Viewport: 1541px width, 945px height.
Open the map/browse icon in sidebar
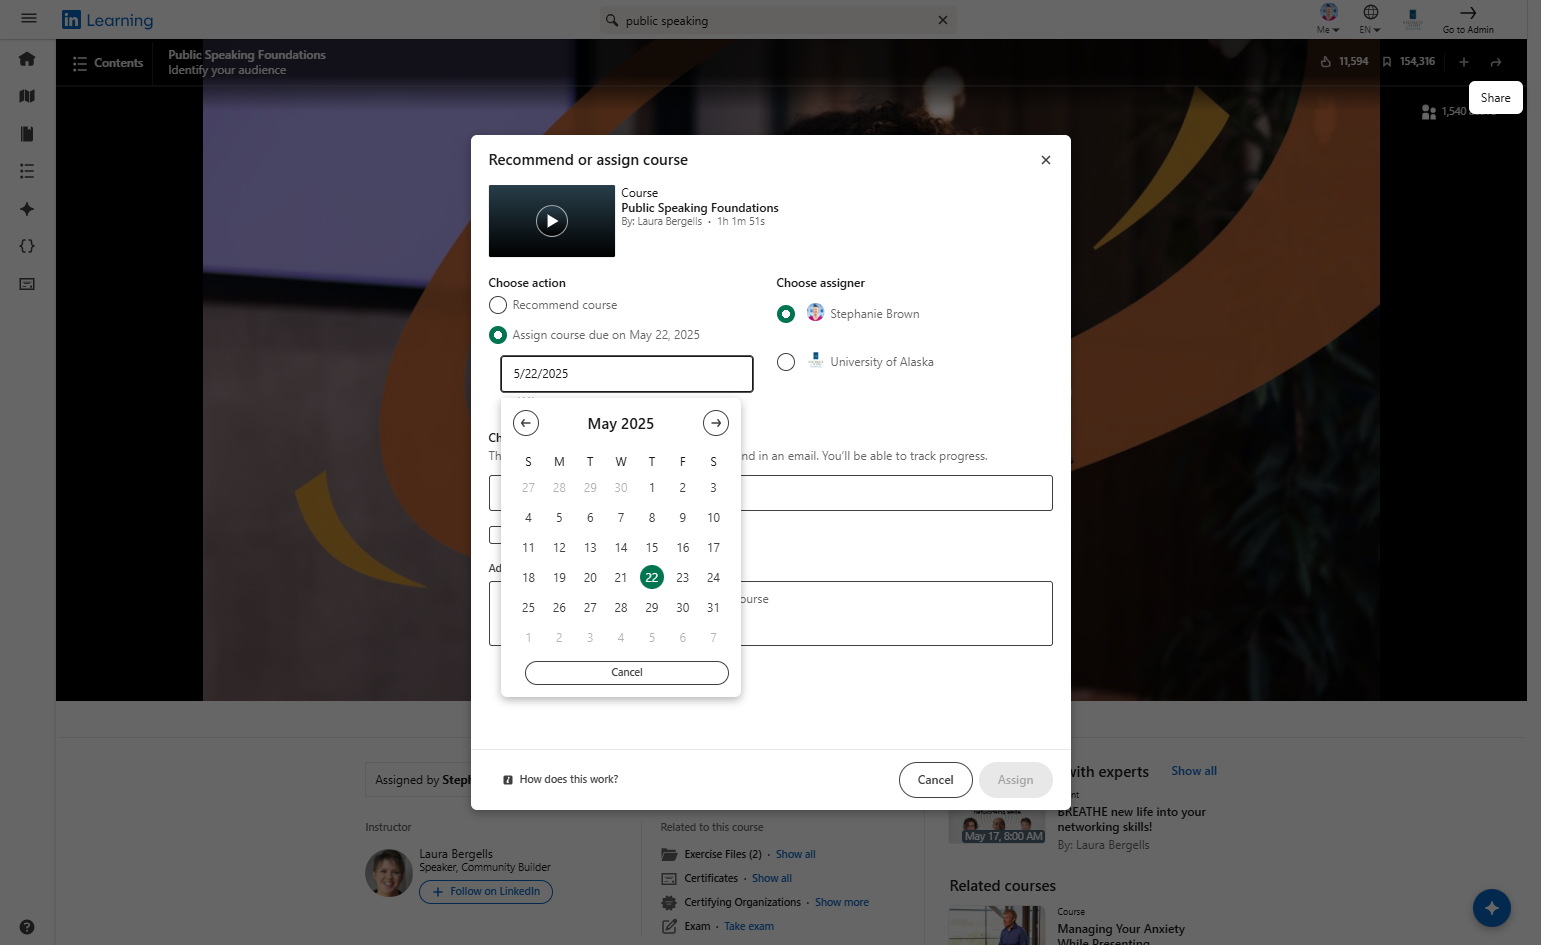click(27, 96)
